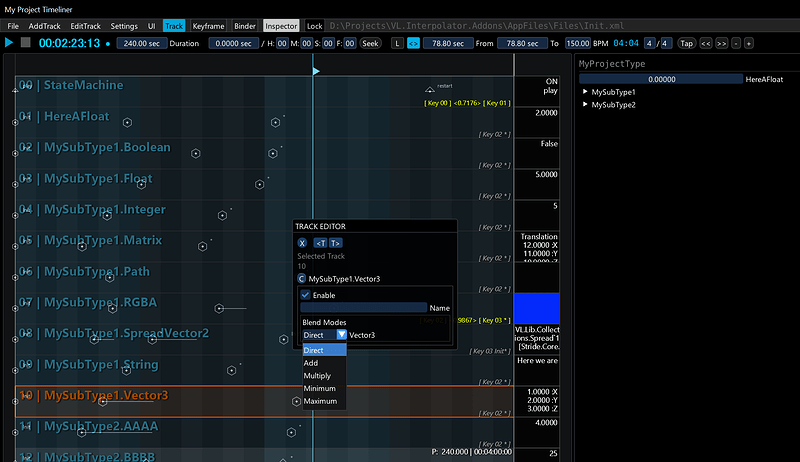Start playback with the blue Play button
Image resolution: width=800 pixels, height=462 pixels.
(9, 43)
